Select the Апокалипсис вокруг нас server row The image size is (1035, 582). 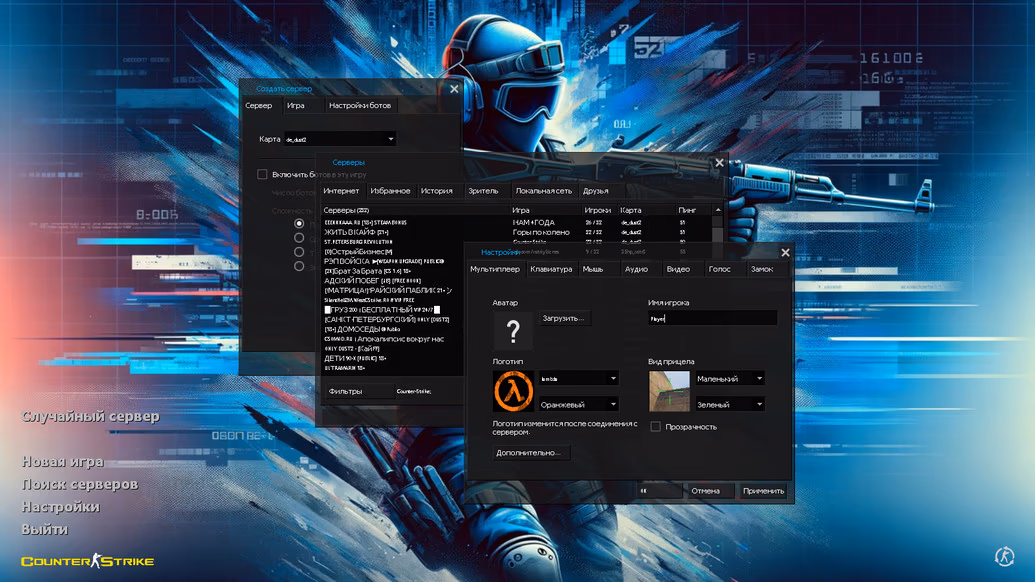pyautogui.click(x=391, y=339)
